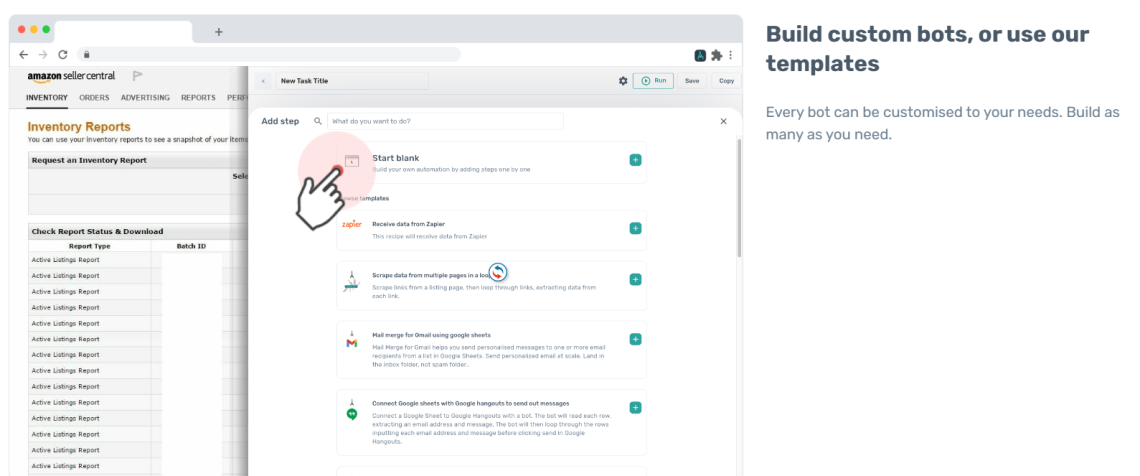Reload the browser page

pos(63,55)
